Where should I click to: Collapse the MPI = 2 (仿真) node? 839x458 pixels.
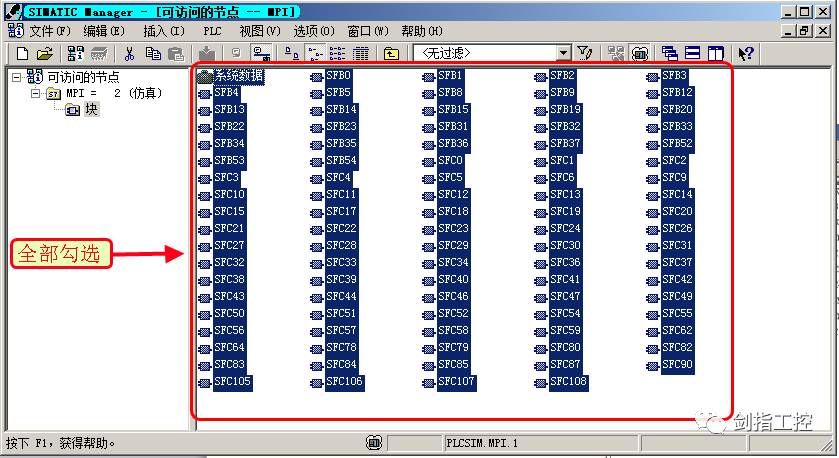35,94
